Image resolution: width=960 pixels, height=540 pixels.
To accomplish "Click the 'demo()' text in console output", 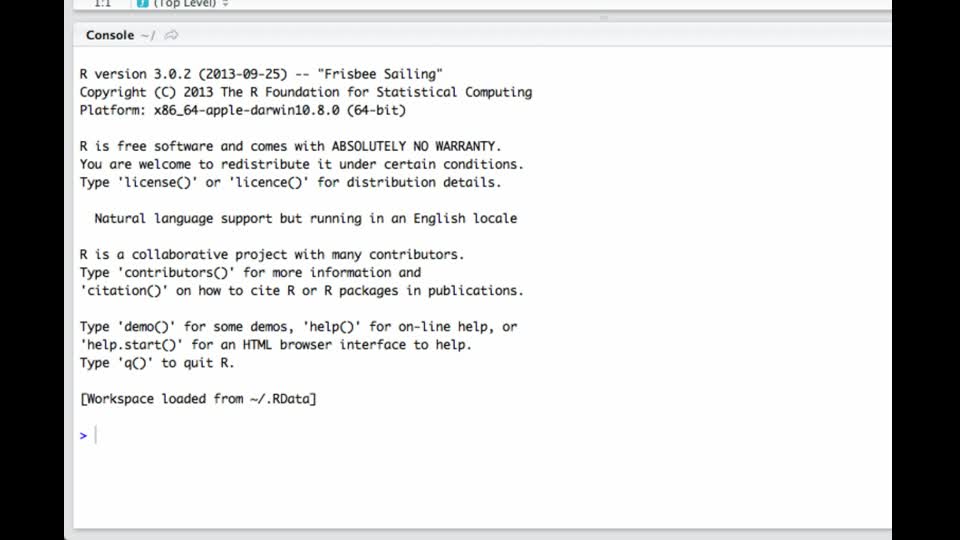I will pyautogui.click(x=146, y=327).
